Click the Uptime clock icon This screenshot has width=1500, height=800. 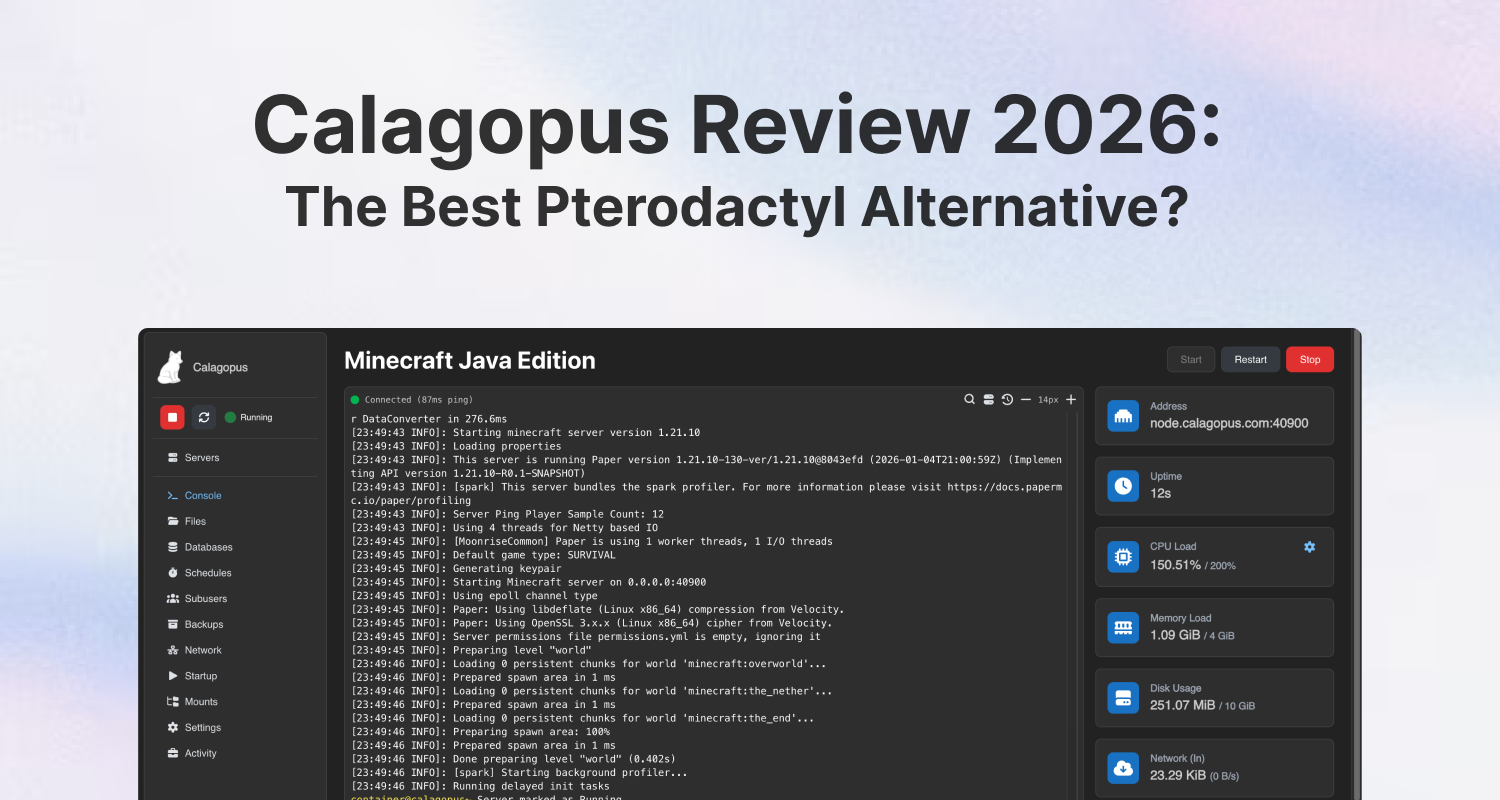1123,486
